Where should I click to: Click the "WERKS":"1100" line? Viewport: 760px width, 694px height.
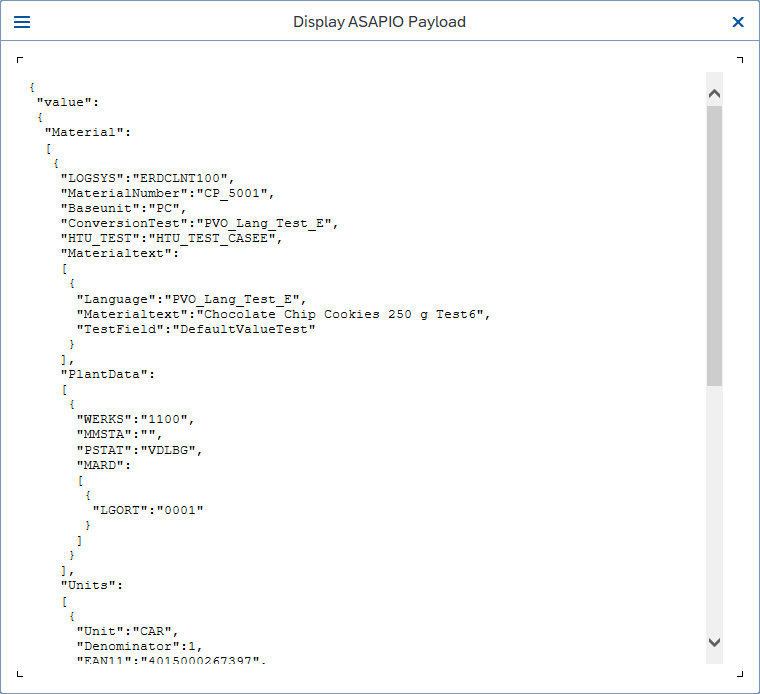click(x=135, y=419)
